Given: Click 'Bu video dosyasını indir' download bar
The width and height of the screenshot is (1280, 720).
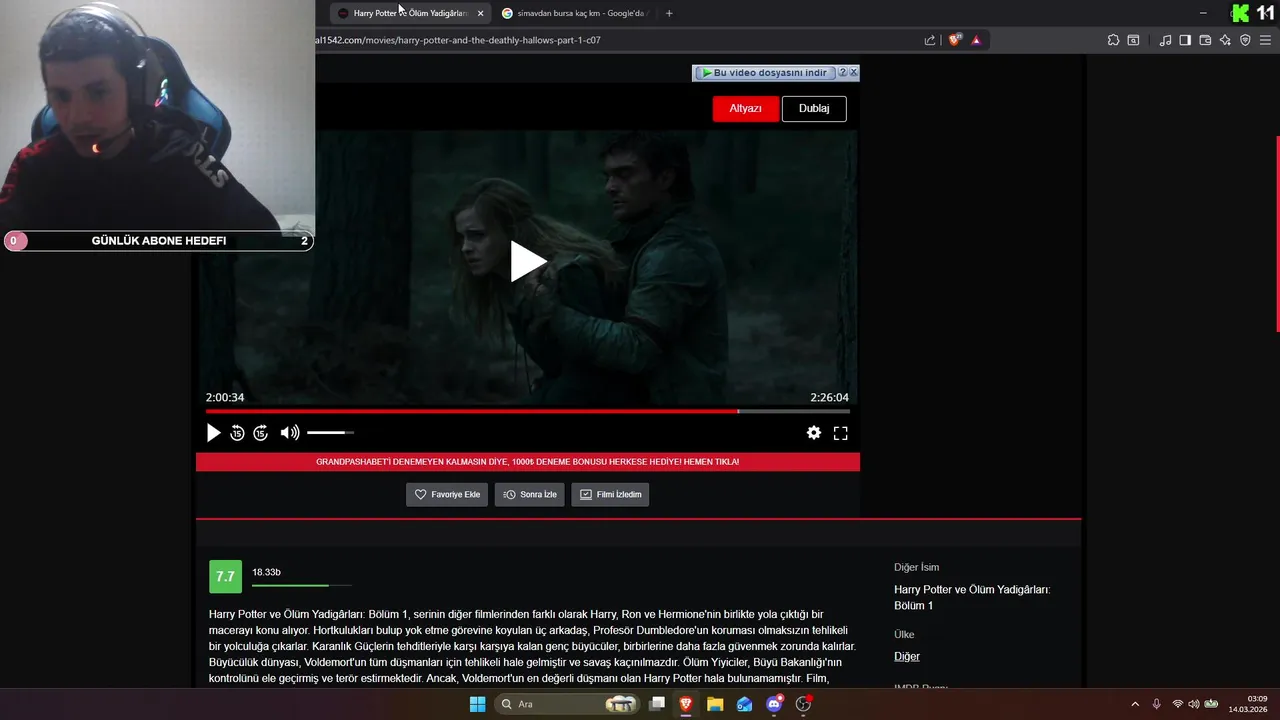Looking at the screenshot, I should (764, 73).
